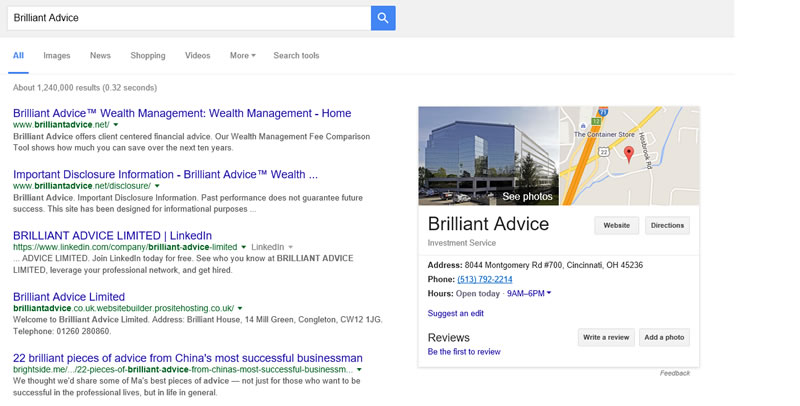Click Be the first to review link

tap(464, 351)
